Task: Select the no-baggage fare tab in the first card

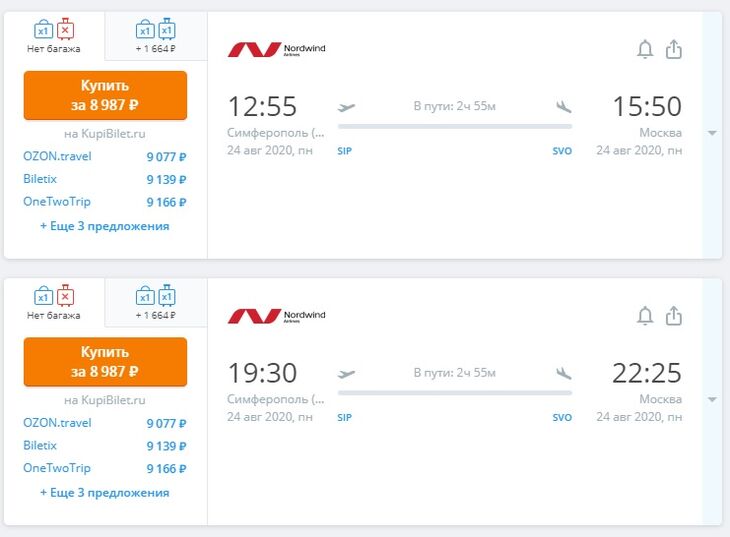Action: click(54, 36)
